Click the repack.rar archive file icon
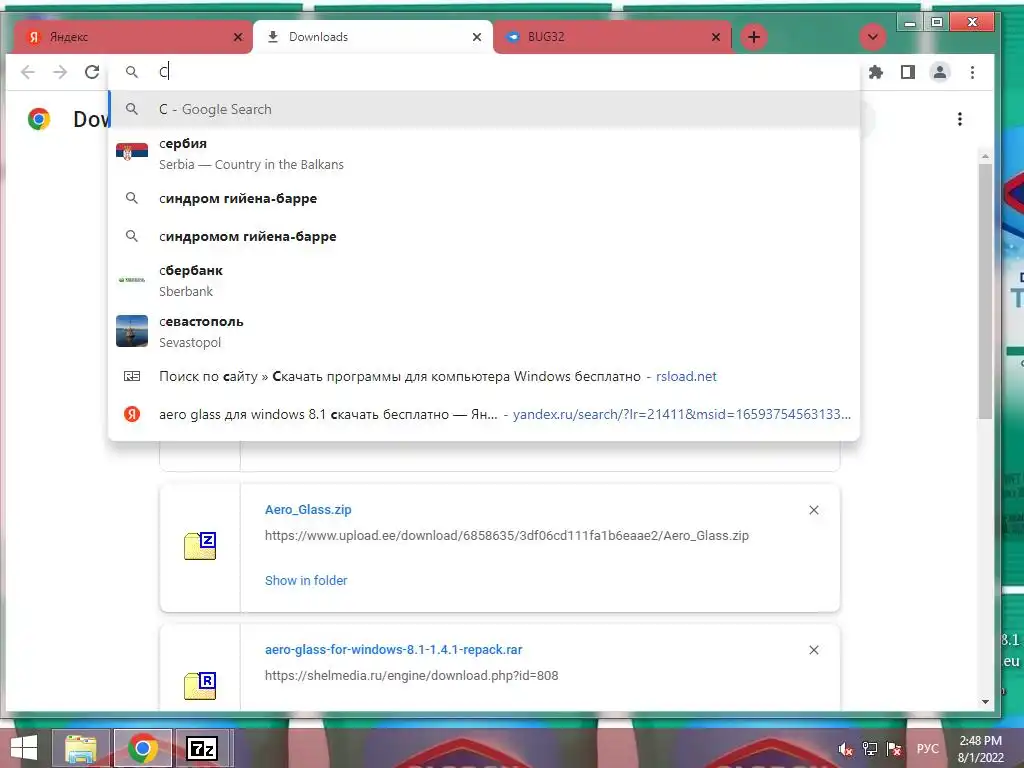This screenshot has width=1024, height=768. (200, 686)
